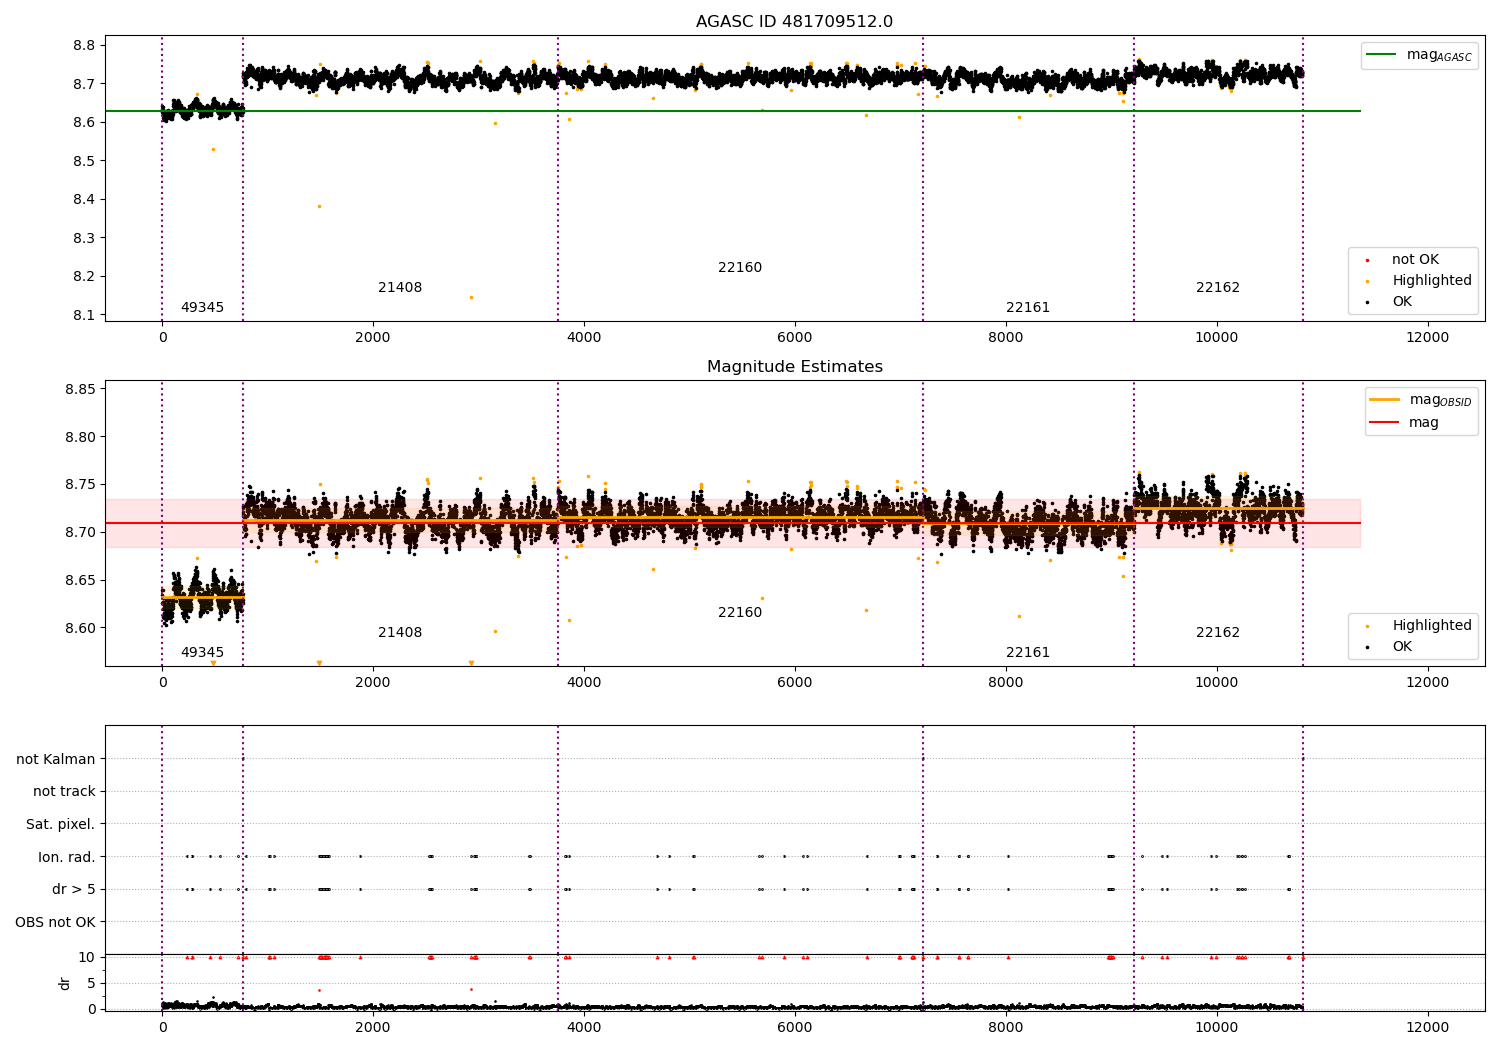Click the 8.1 y-axis tick in top plot

tap(84, 315)
